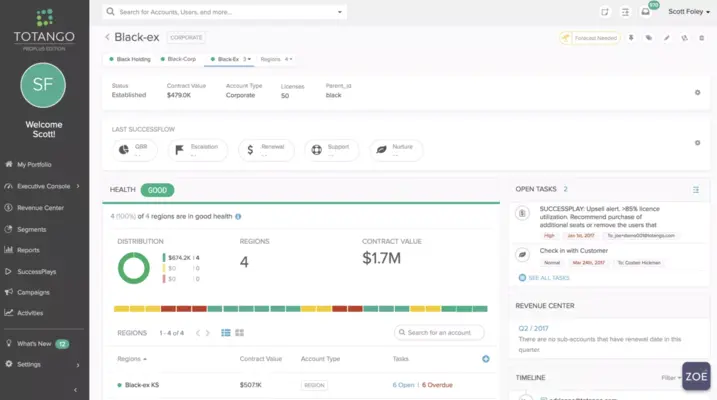Open the Regions 4 dropdown

pos(276,59)
